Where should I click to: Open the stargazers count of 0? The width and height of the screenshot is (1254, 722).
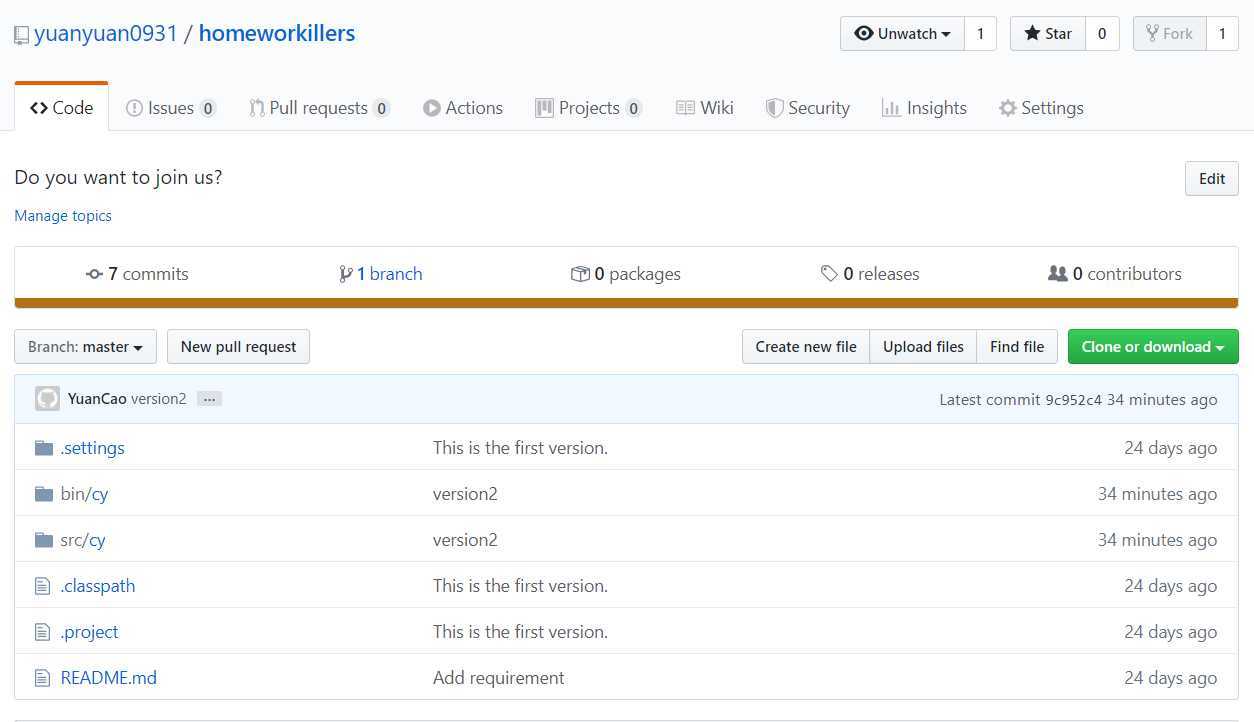tap(1102, 34)
